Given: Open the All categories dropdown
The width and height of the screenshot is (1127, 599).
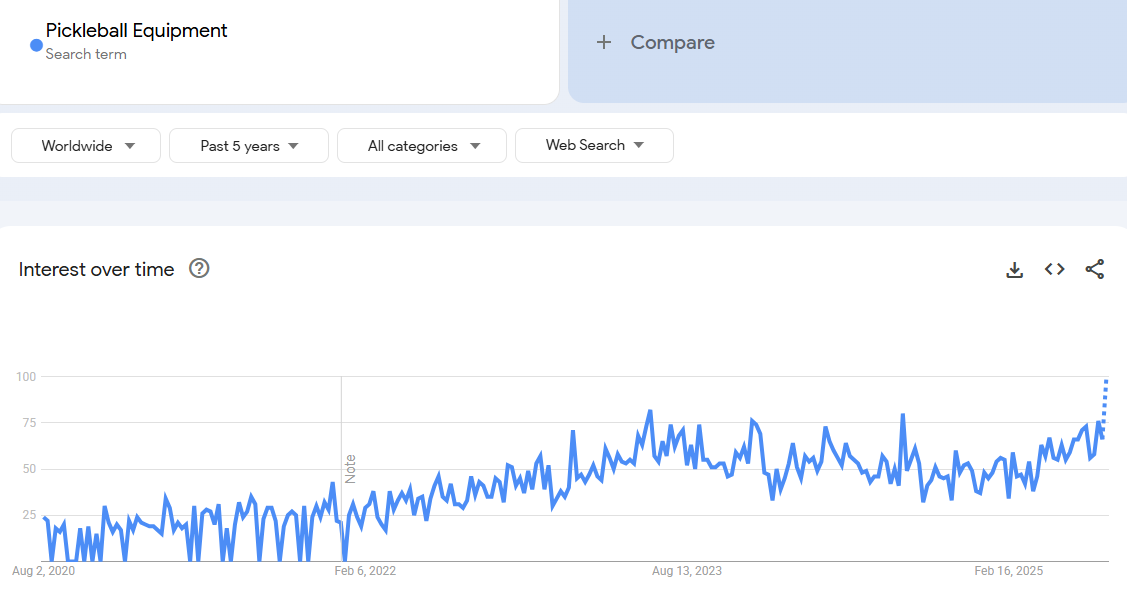Looking at the screenshot, I should pos(422,146).
